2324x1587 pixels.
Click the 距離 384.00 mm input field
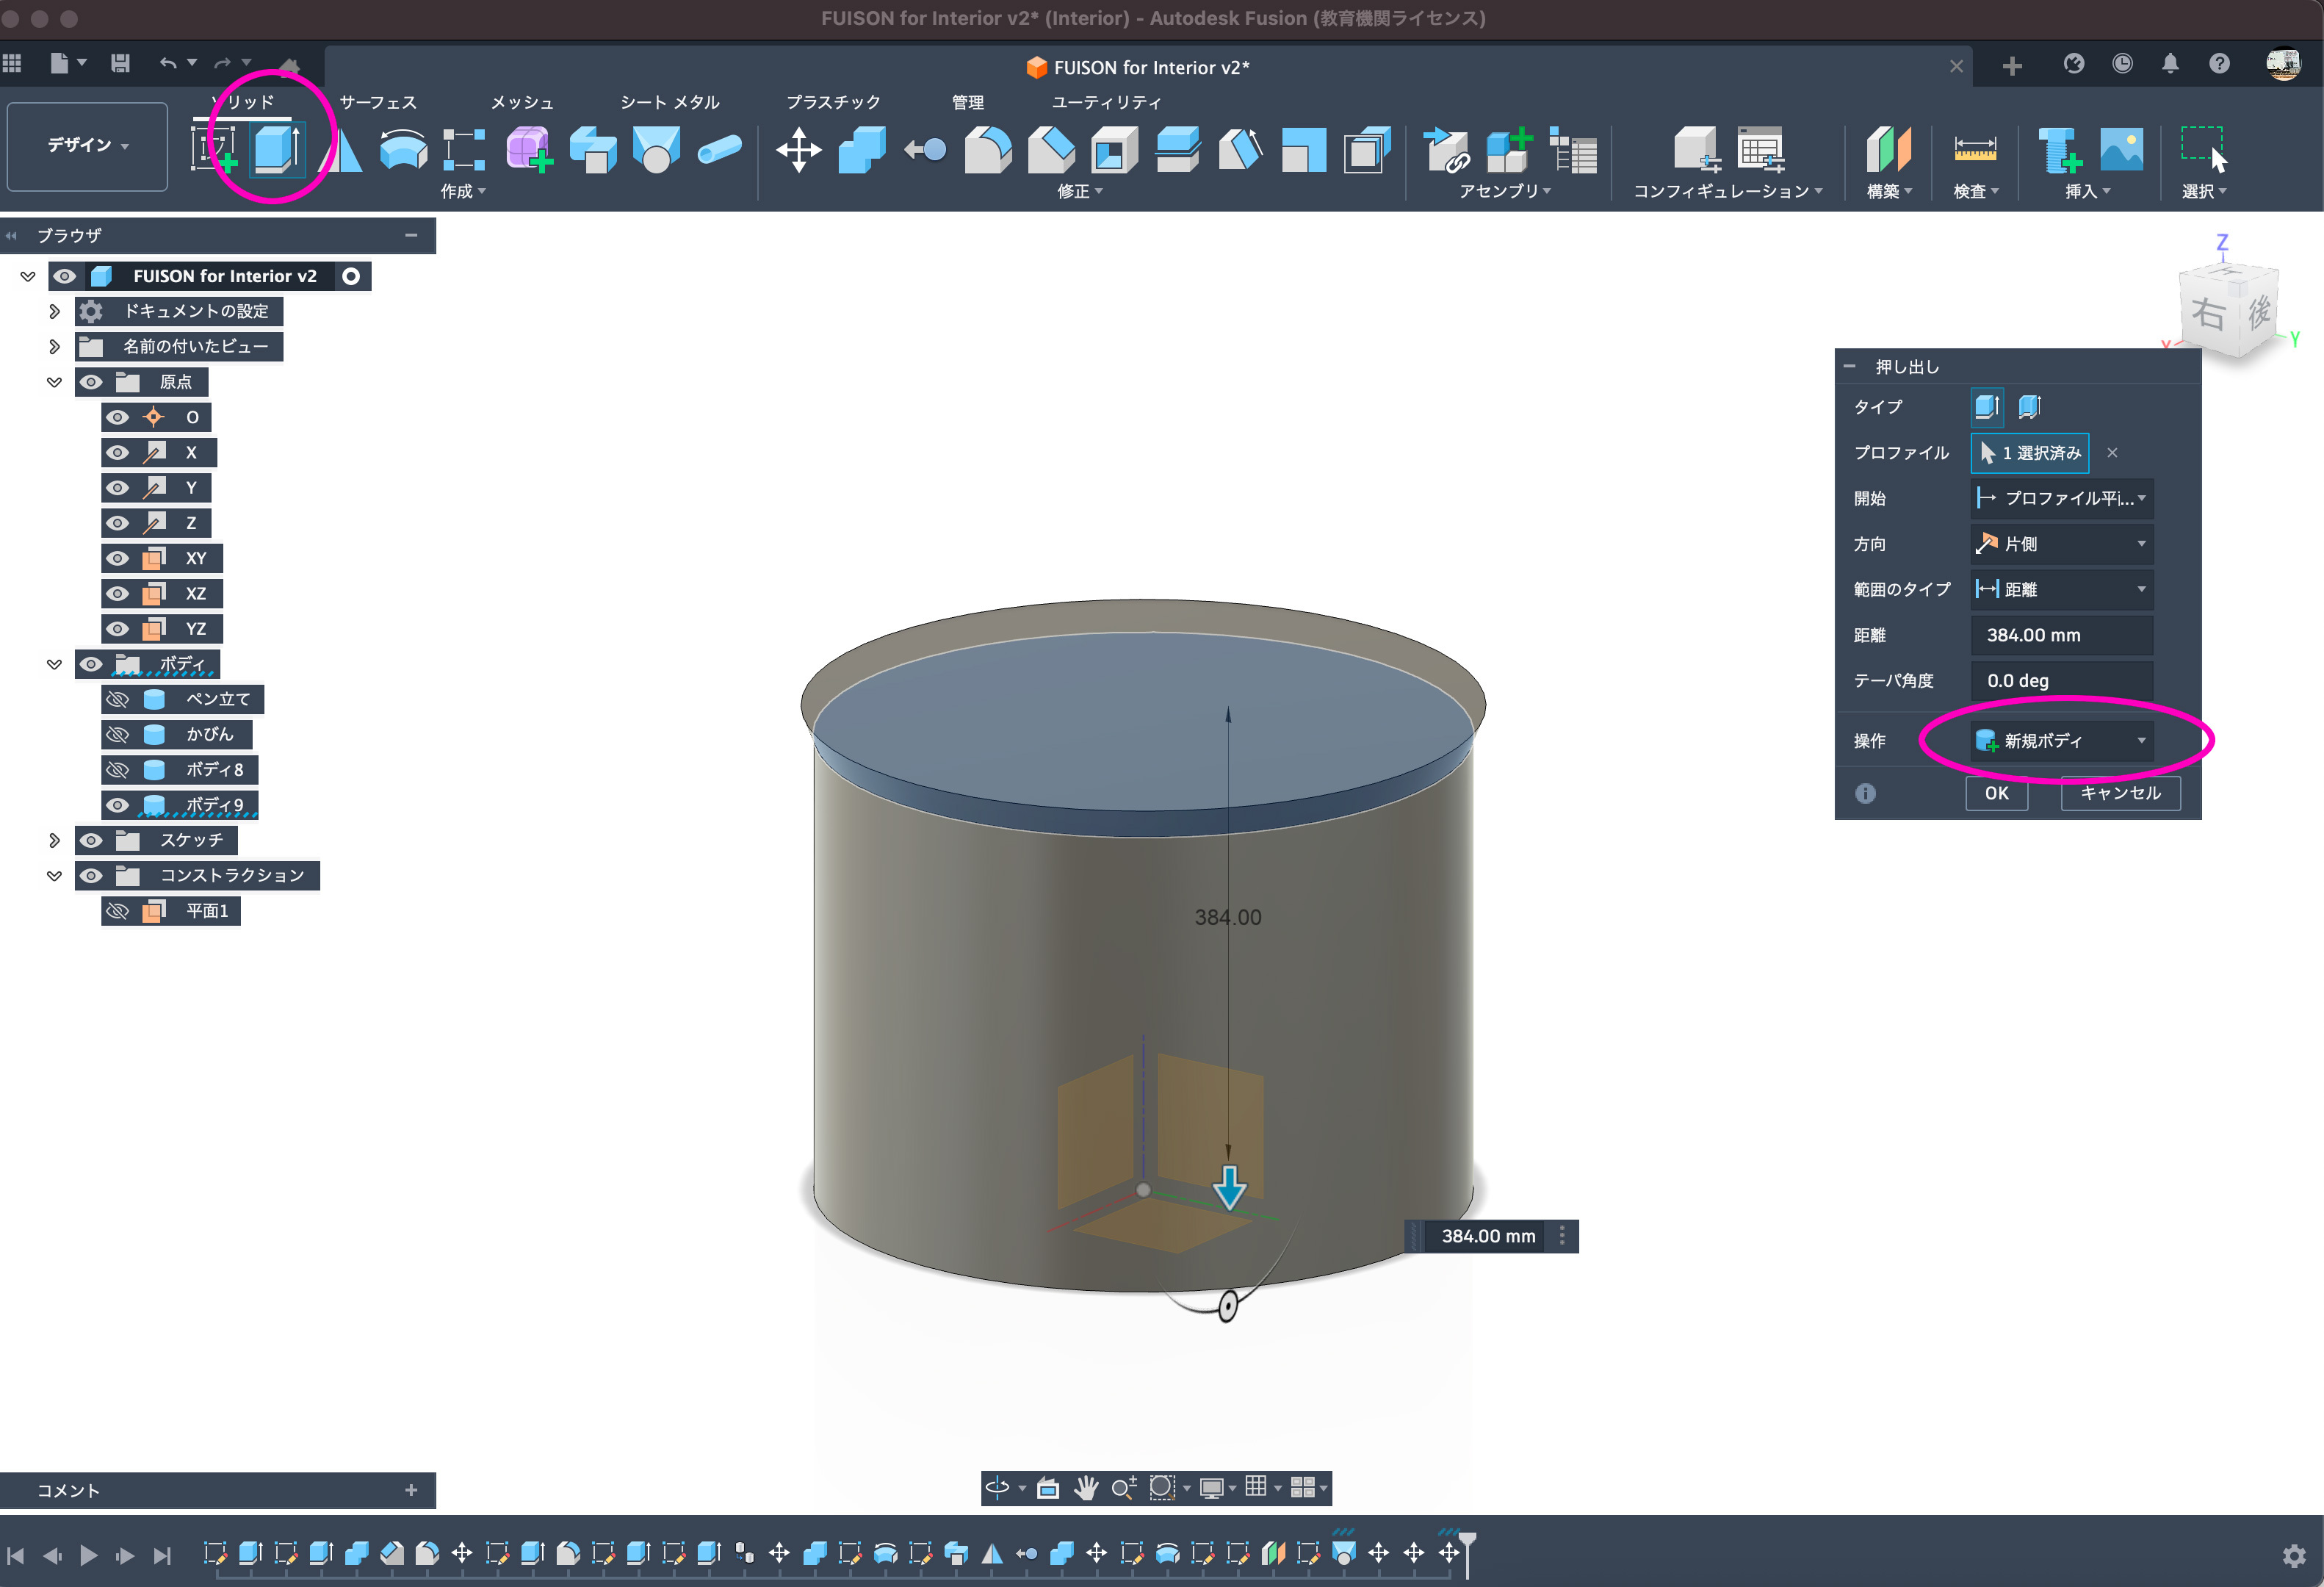coord(2060,635)
